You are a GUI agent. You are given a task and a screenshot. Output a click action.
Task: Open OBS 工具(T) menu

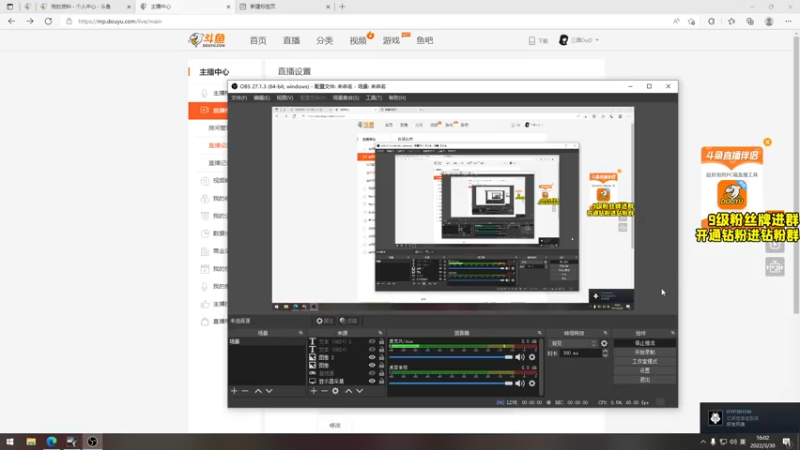tap(373, 97)
